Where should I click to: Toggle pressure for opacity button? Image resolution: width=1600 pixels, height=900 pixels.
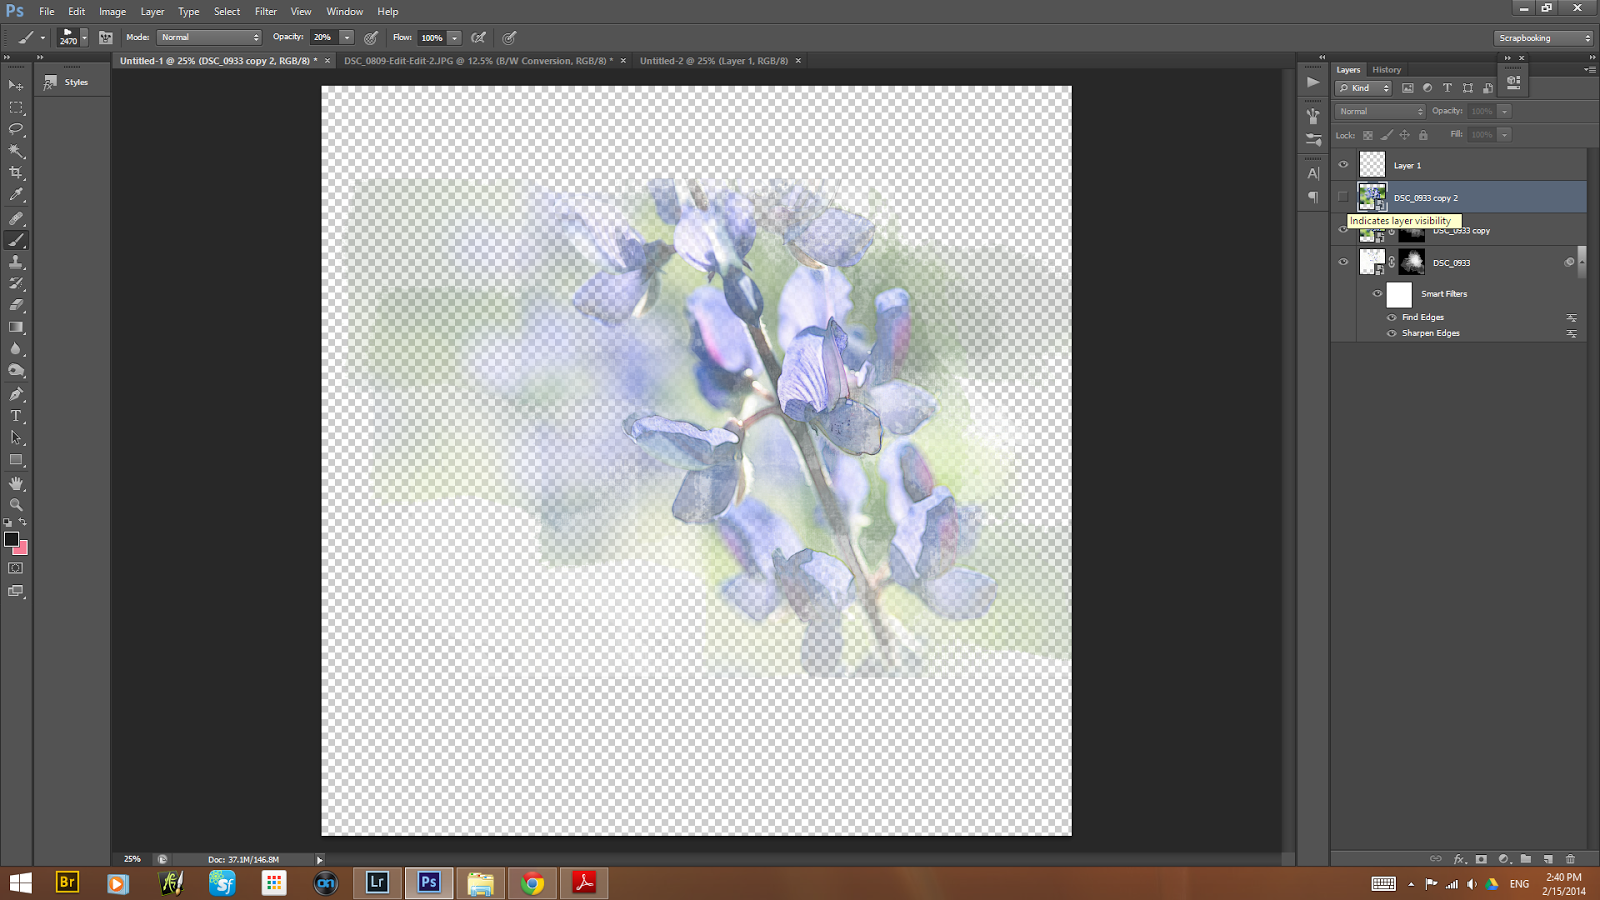[x=371, y=38]
